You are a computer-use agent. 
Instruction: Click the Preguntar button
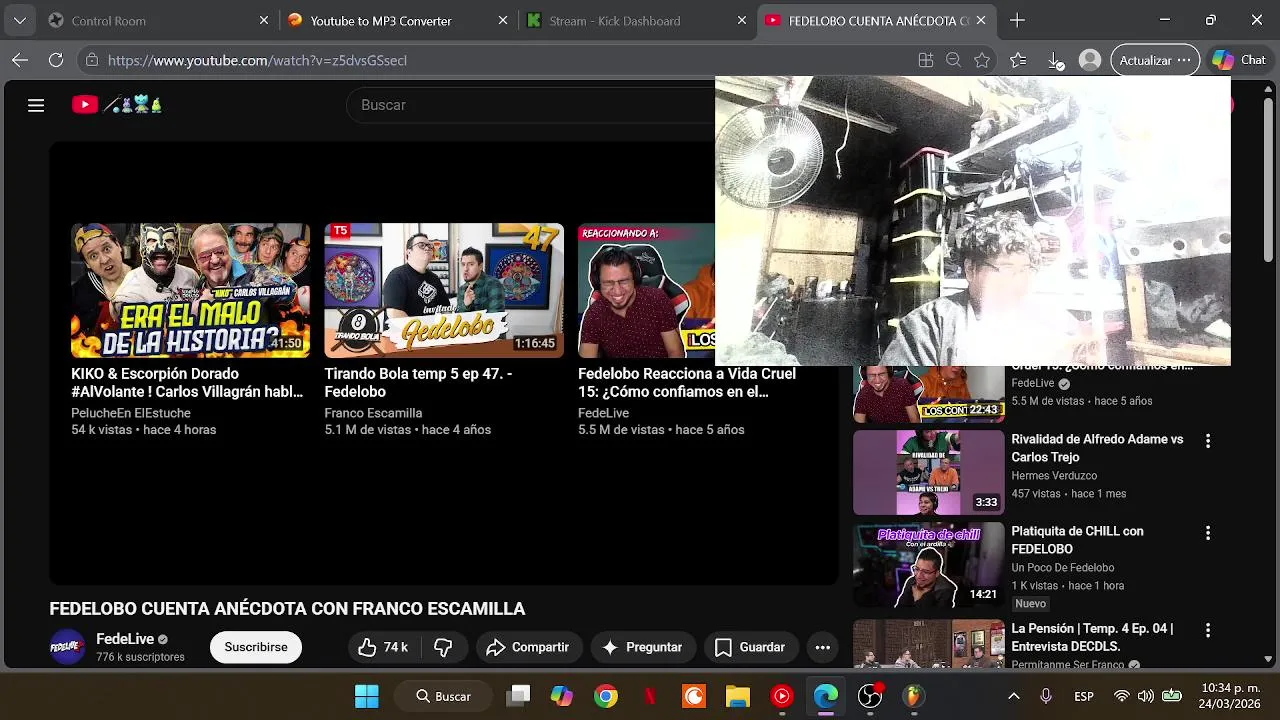[x=642, y=647]
